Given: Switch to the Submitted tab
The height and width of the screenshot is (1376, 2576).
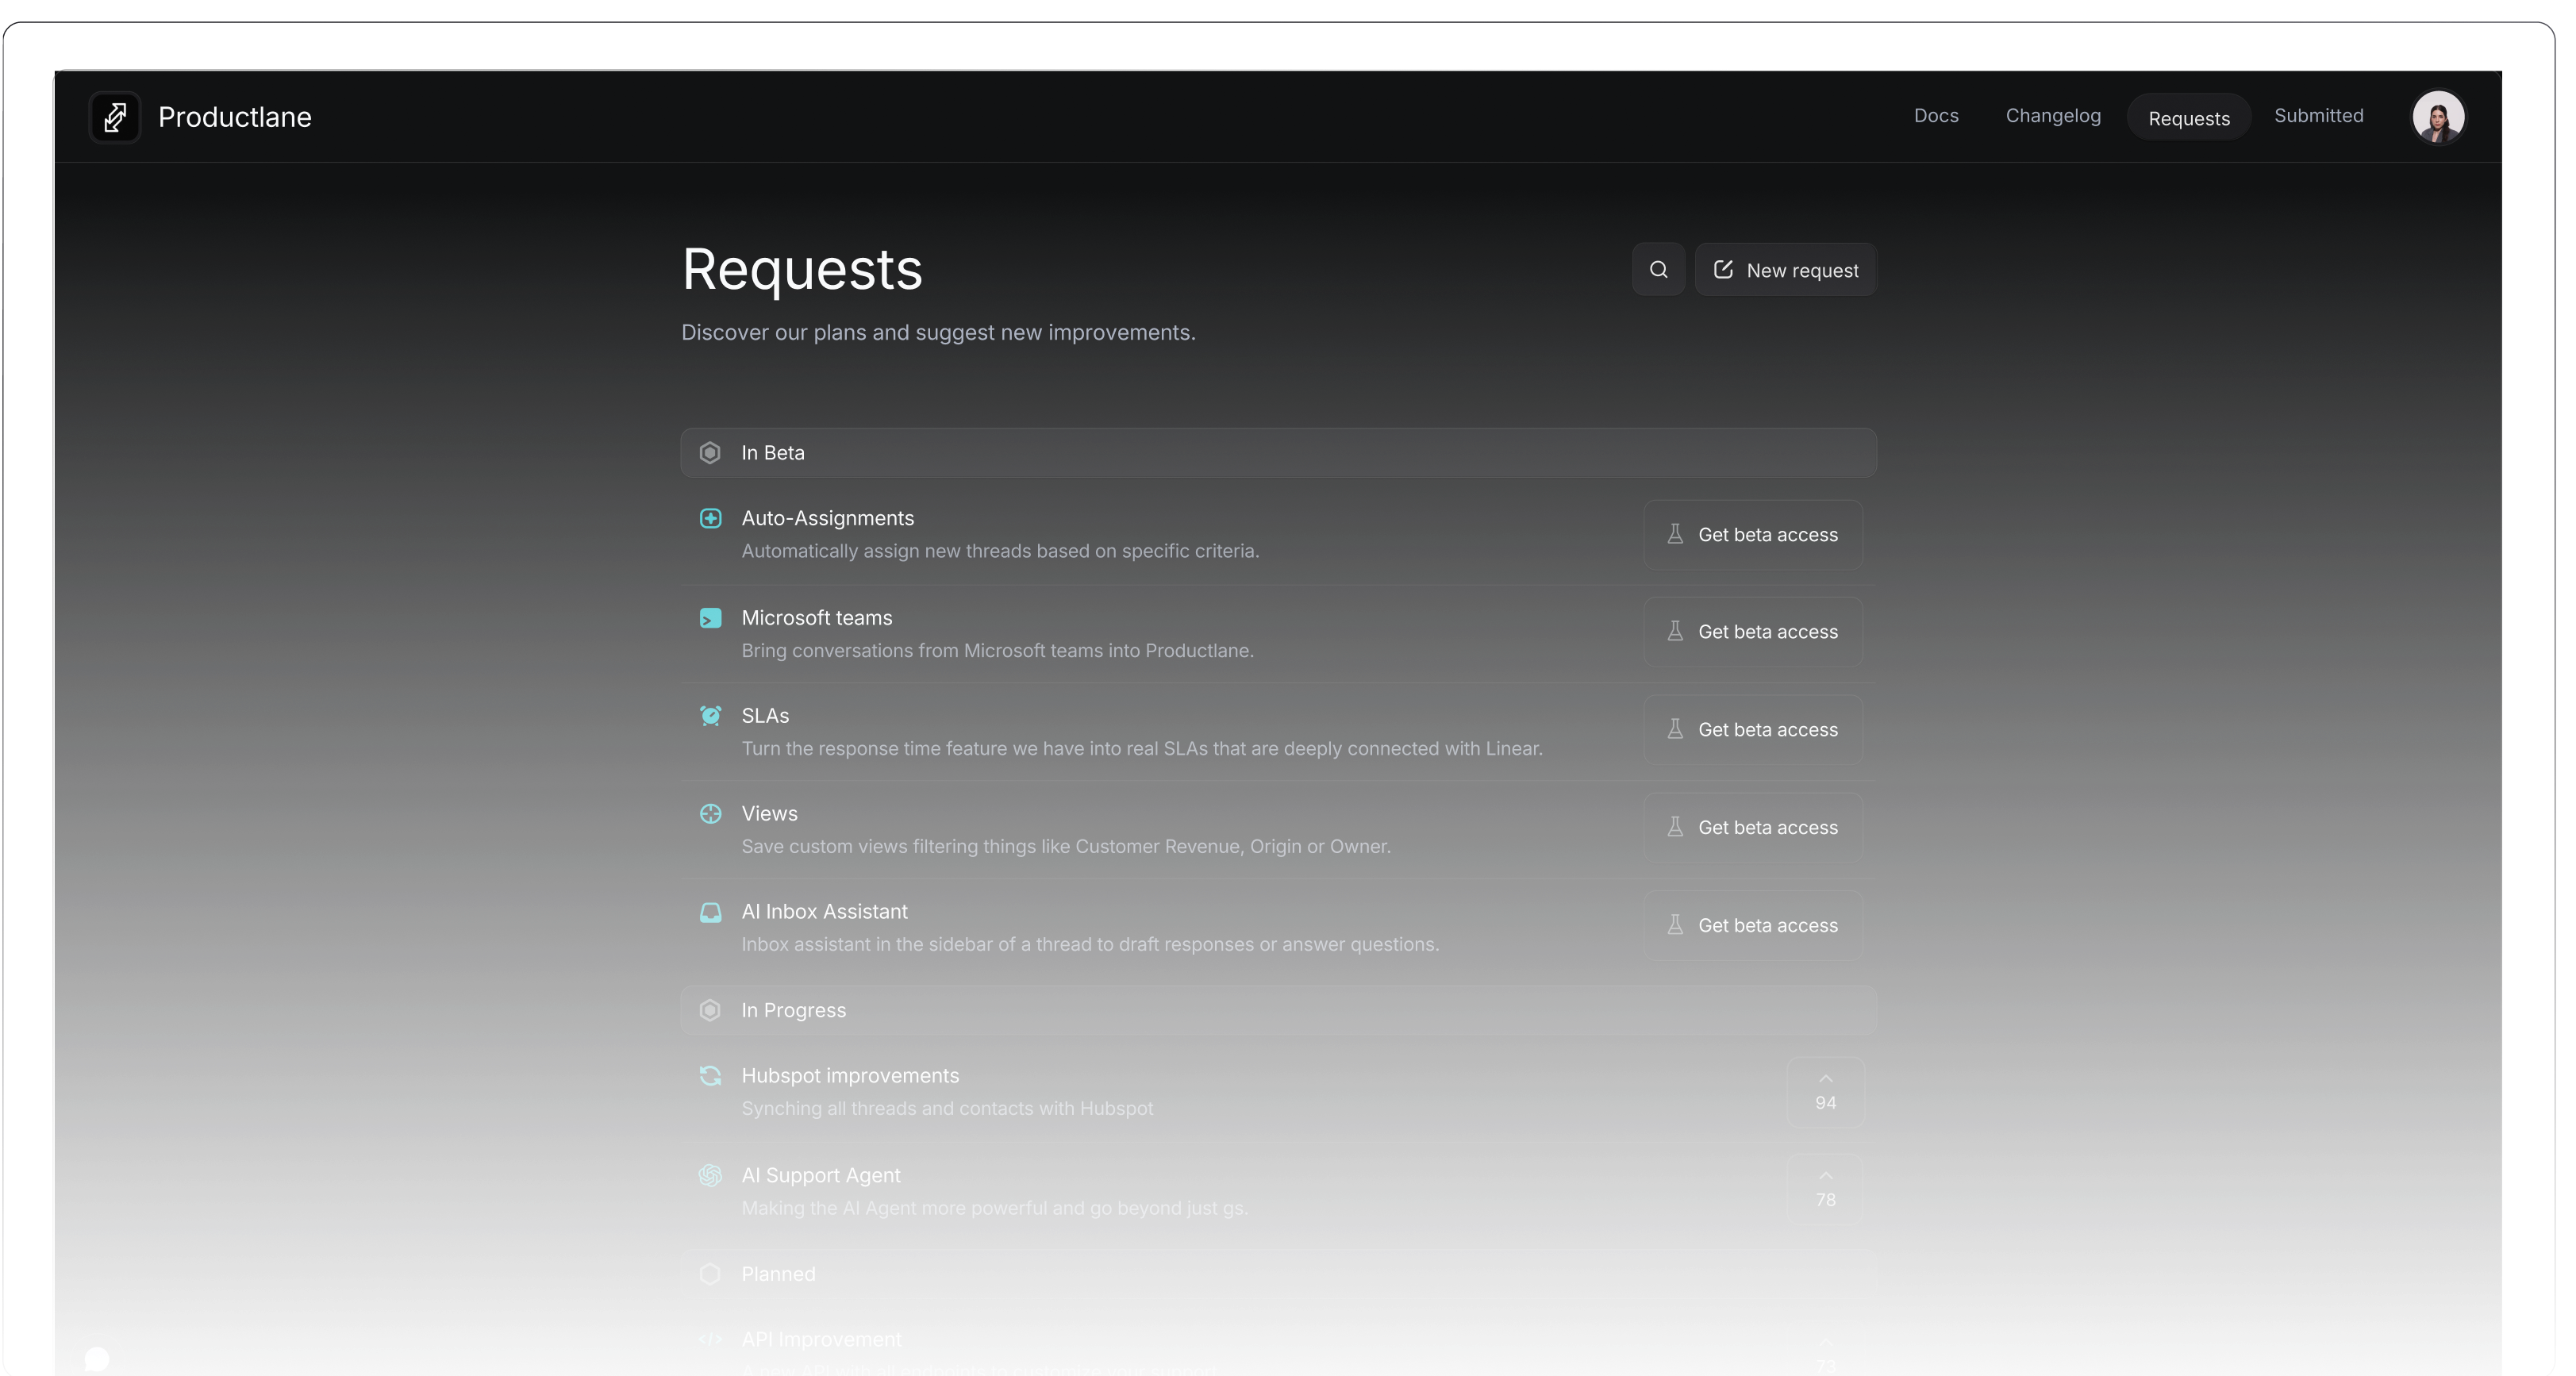Looking at the screenshot, I should tap(2318, 116).
